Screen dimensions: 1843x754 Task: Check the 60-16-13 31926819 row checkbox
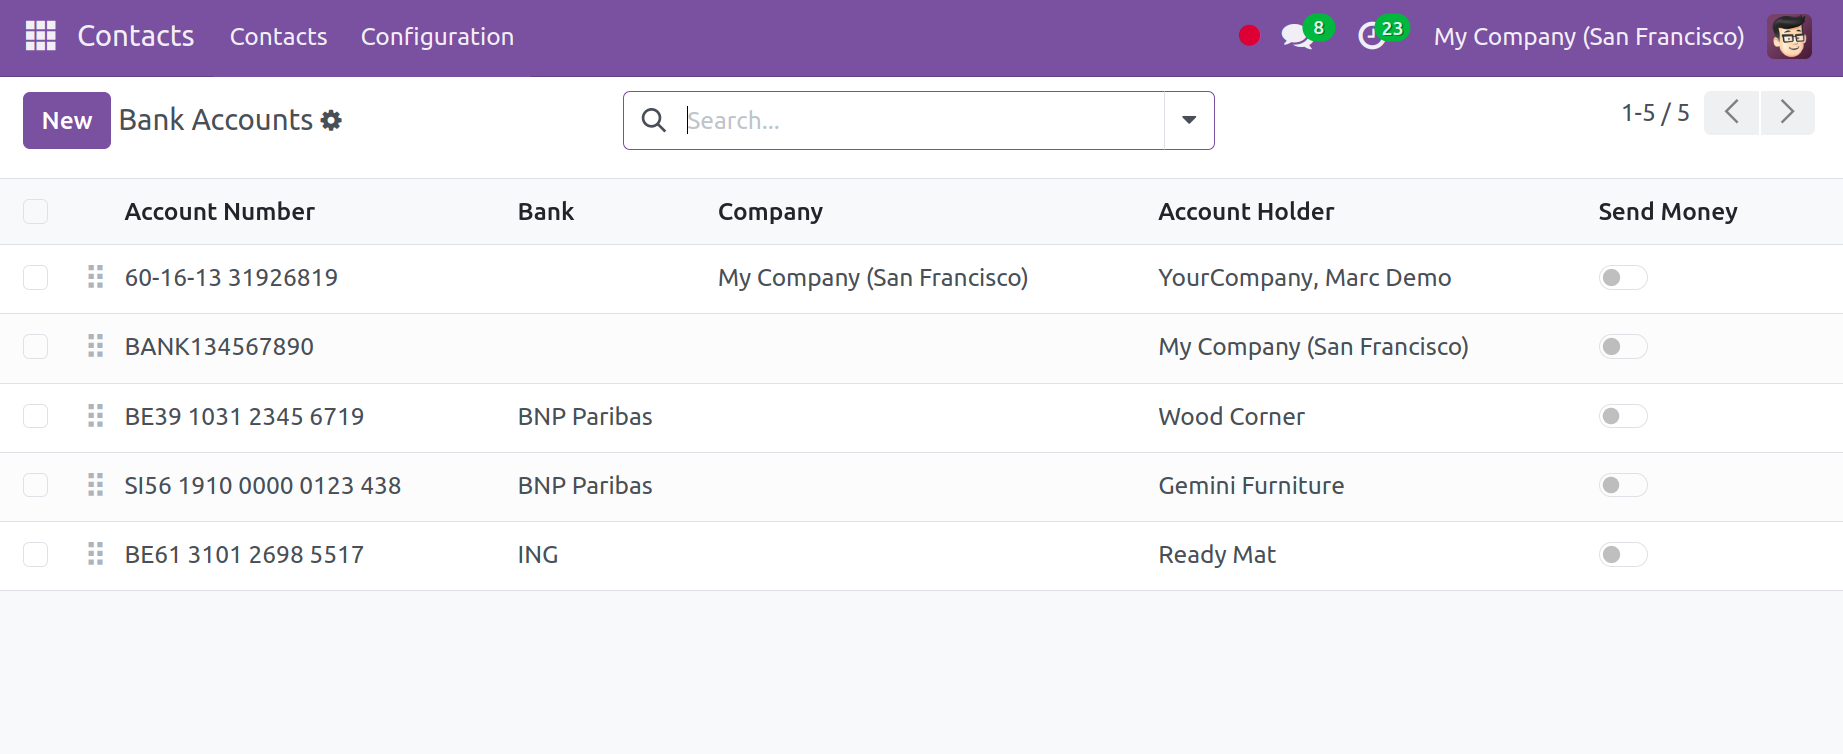[x=36, y=277]
